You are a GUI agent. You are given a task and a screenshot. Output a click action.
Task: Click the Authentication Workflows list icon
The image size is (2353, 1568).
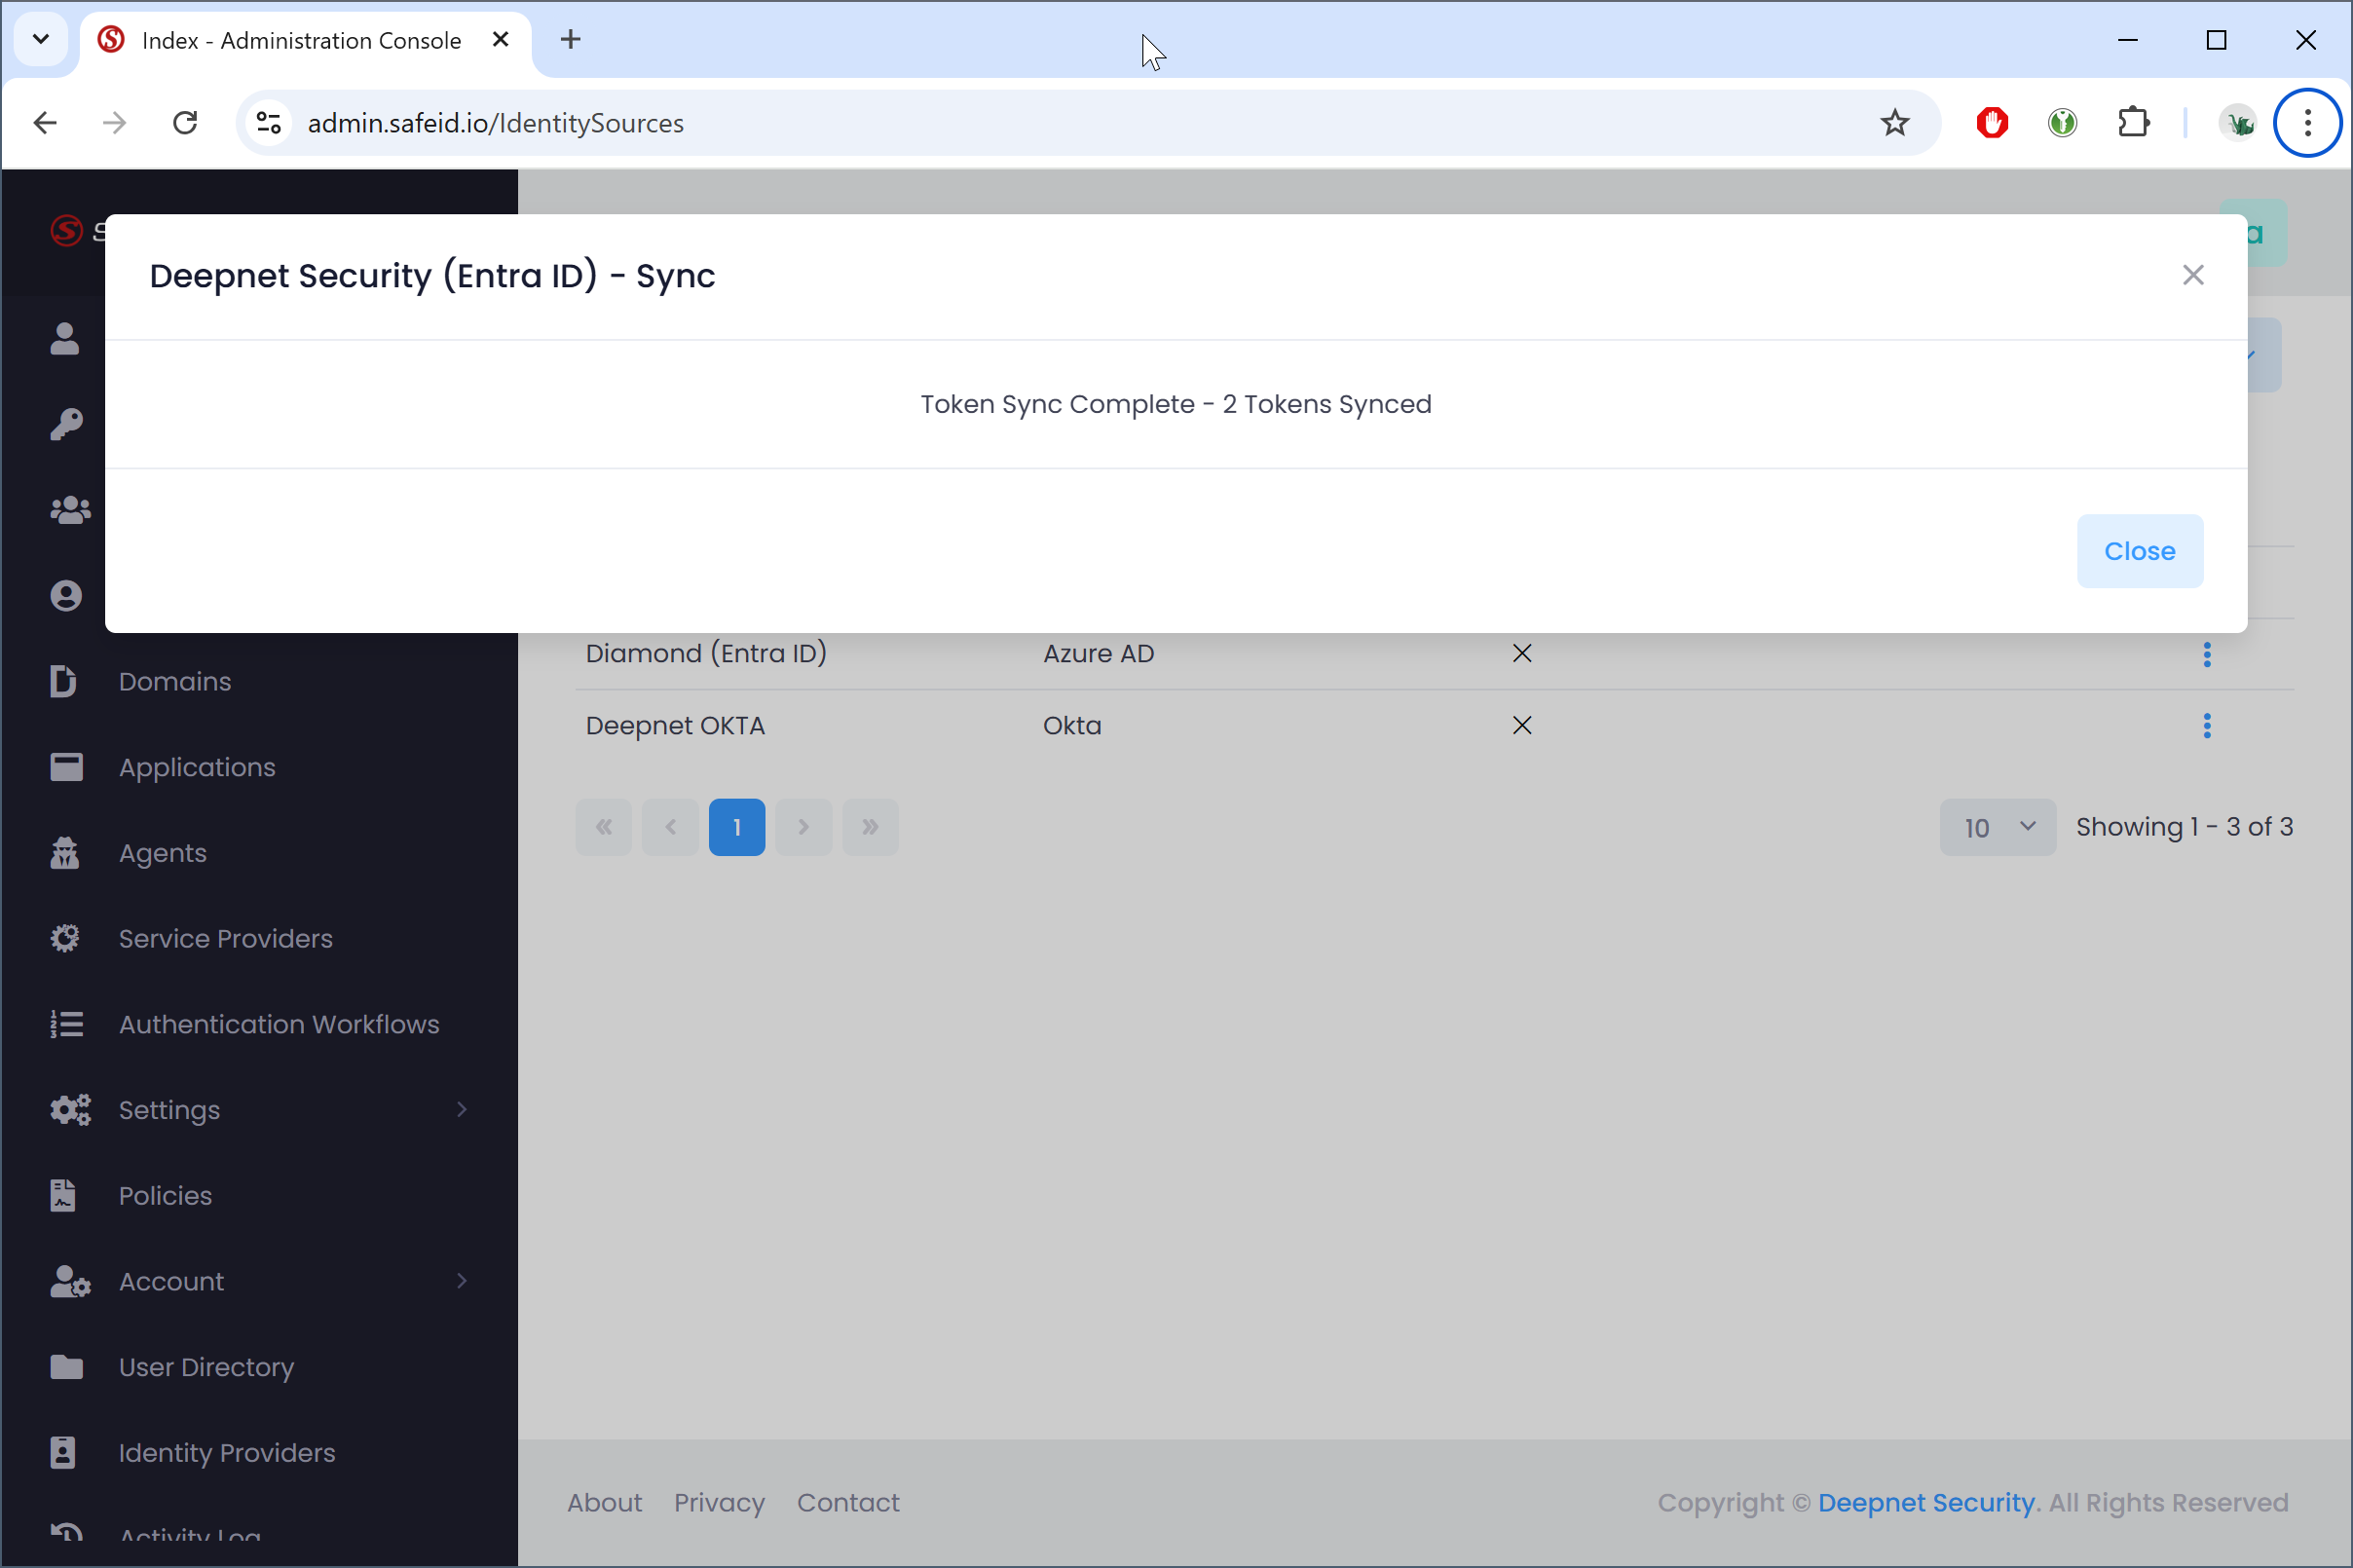[x=65, y=1024]
